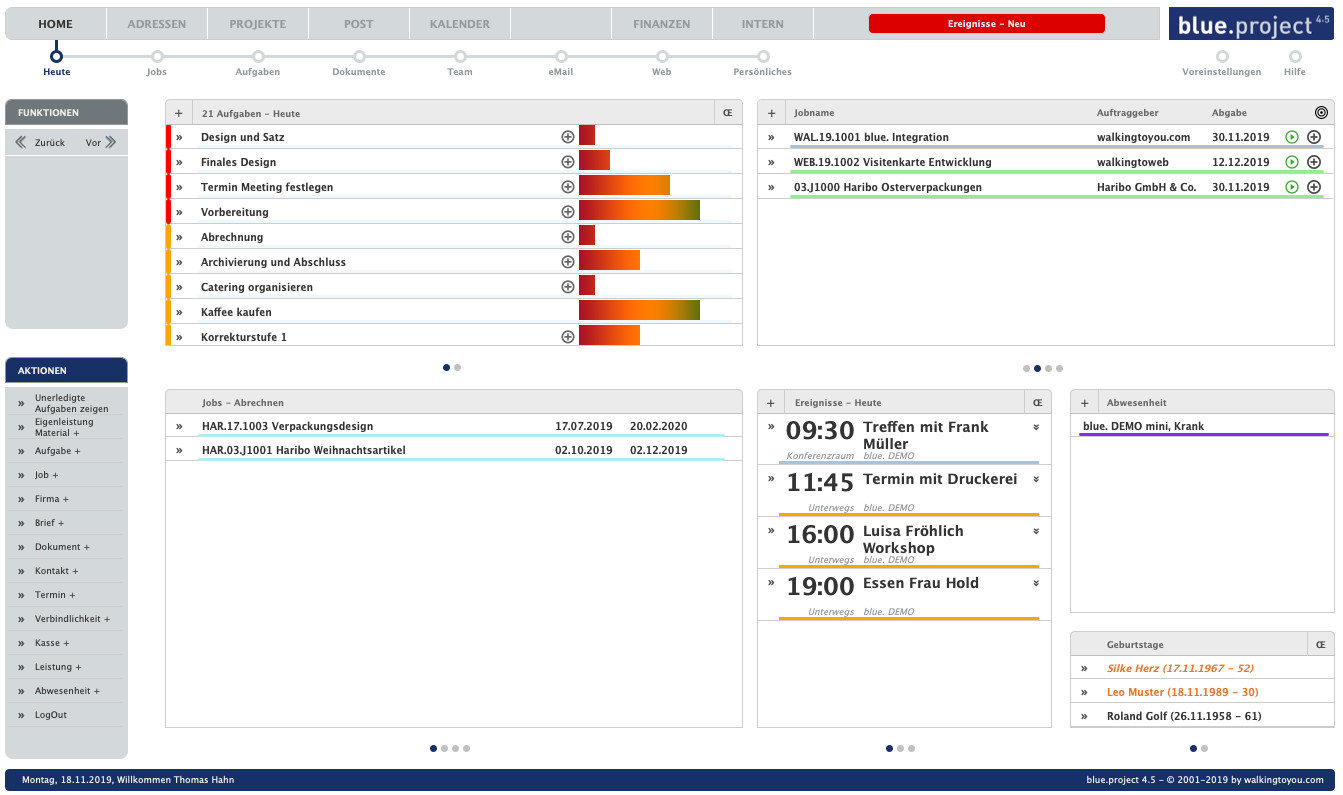Switch to the FINANZEN tab
The image size is (1343, 795).
tap(661, 24)
